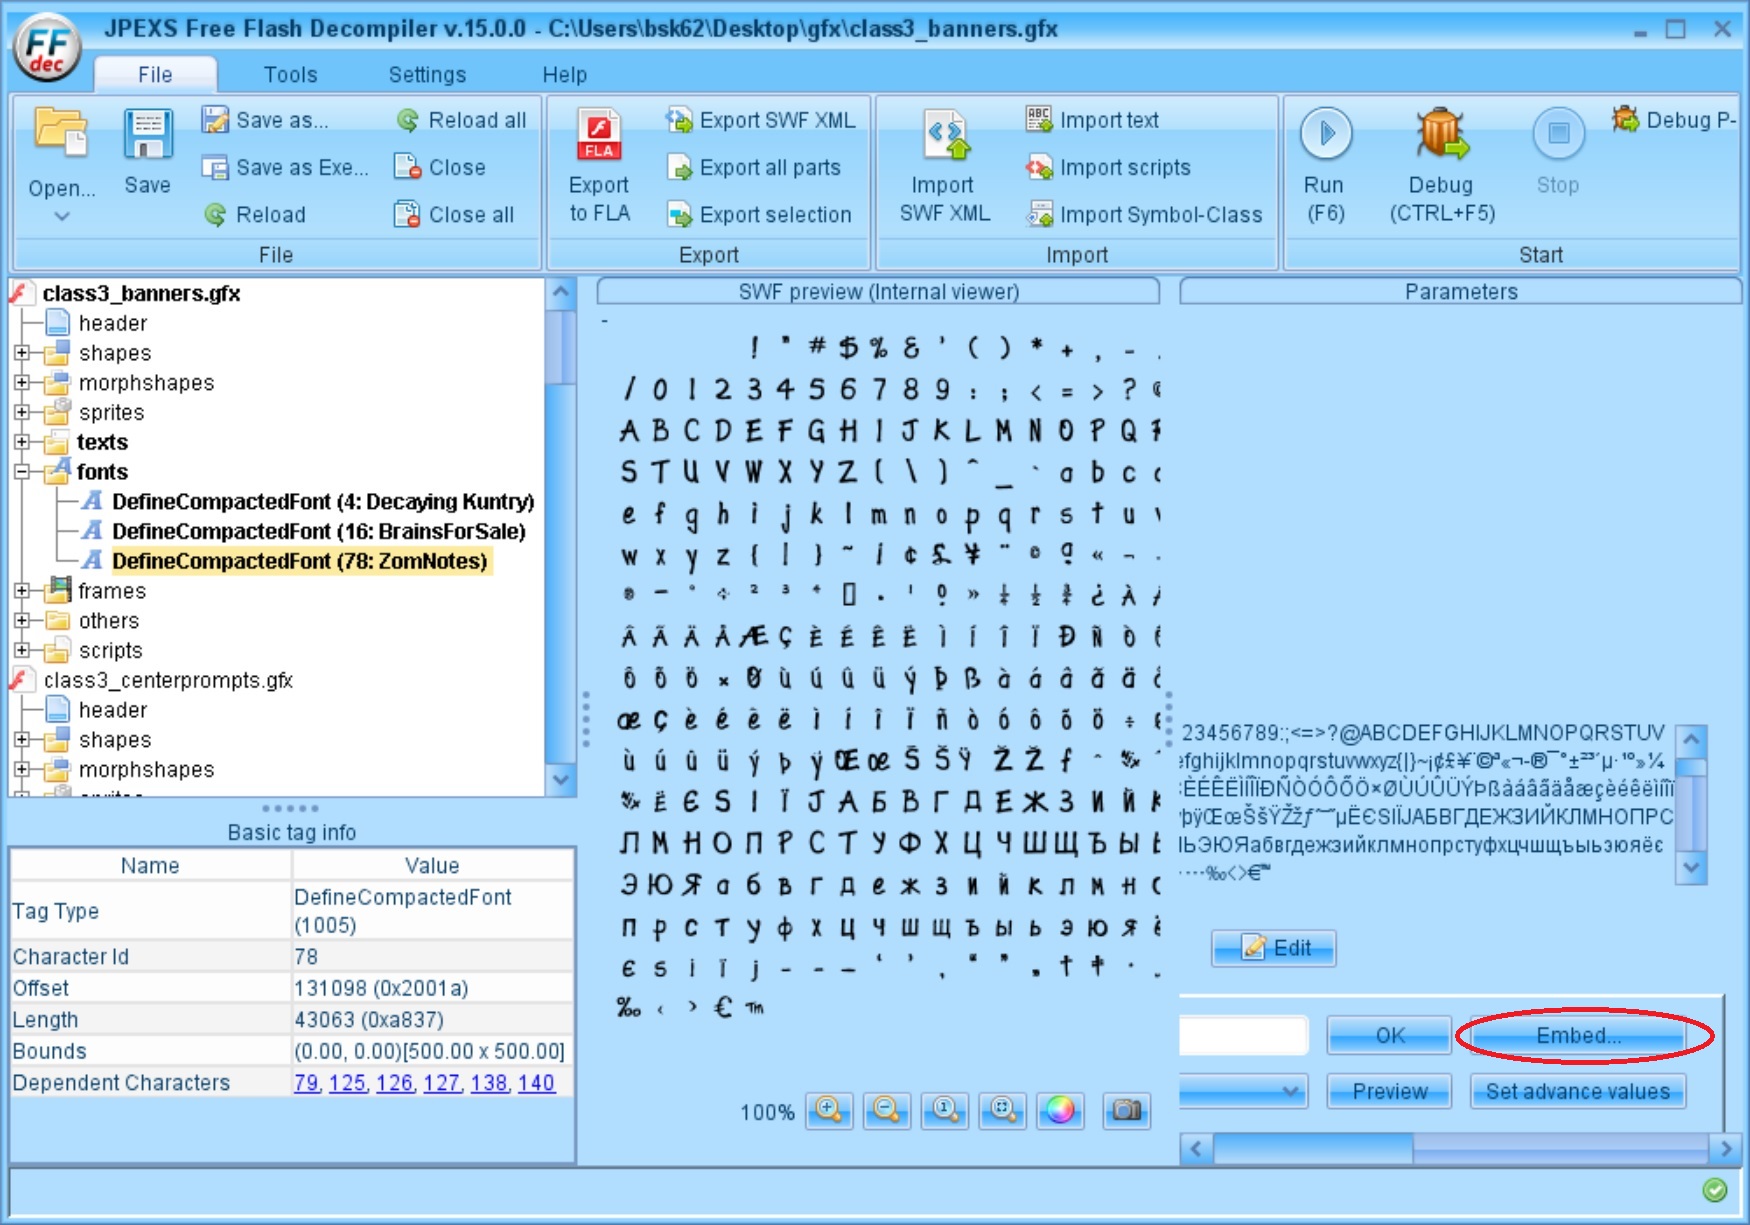The width and height of the screenshot is (1750, 1225).
Task: Expand the first shapes folder under class3_banners.gfx
Action: (x=22, y=353)
